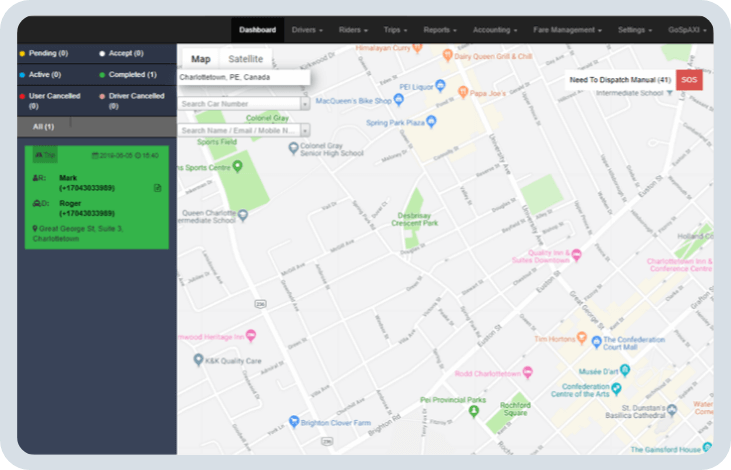Click the Search Car Number field
The height and width of the screenshot is (470, 731).
pos(239,104)
